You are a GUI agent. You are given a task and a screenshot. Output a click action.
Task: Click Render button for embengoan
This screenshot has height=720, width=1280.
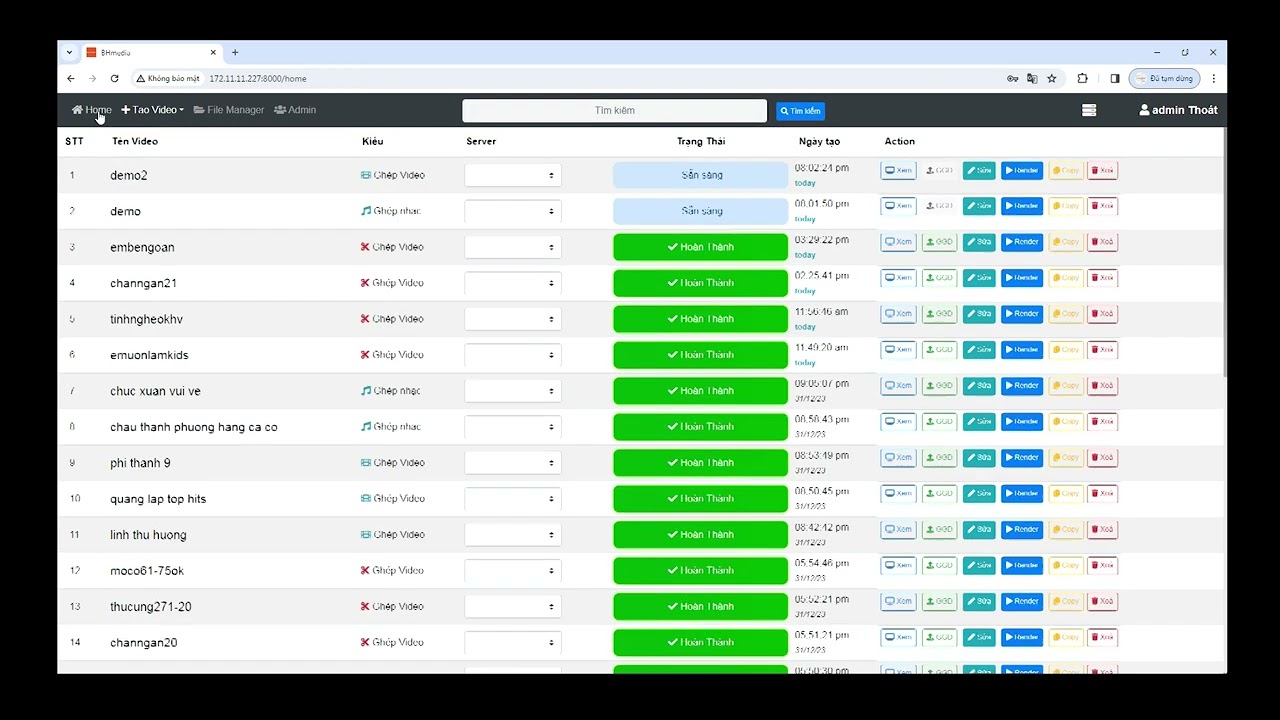(x=1022, y=242)
